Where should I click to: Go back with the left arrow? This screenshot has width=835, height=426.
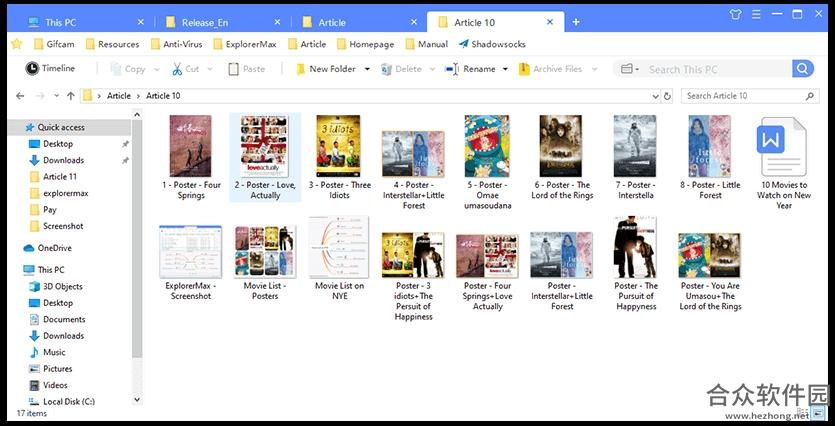[x=20, y=96]
